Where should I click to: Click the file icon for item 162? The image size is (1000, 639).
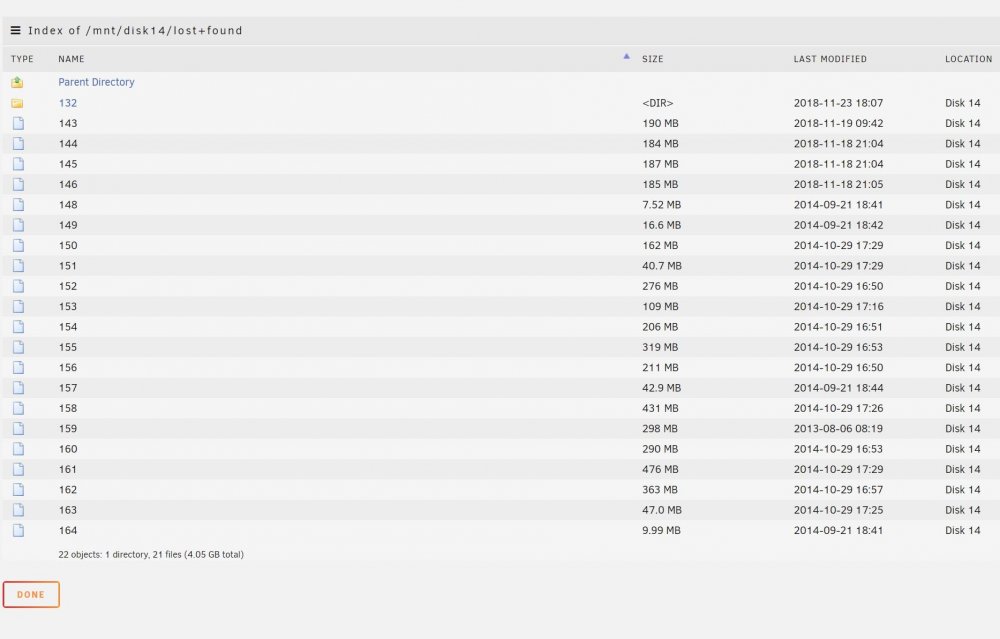(x=18, y=490)
